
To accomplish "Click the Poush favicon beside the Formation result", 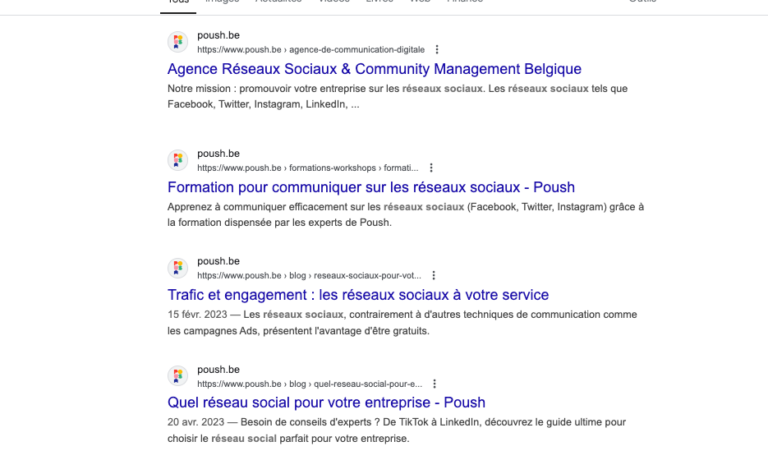I will [x=178, y=160].
